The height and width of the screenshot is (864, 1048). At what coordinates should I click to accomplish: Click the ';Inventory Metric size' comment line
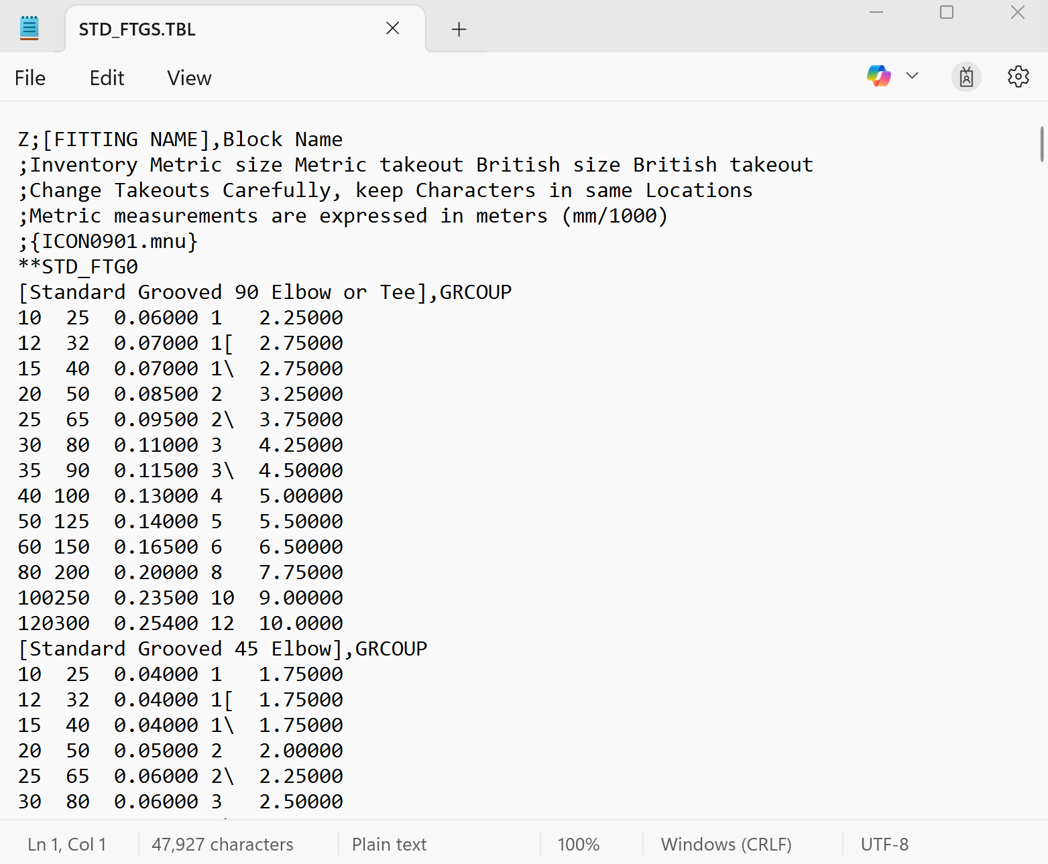416,164
